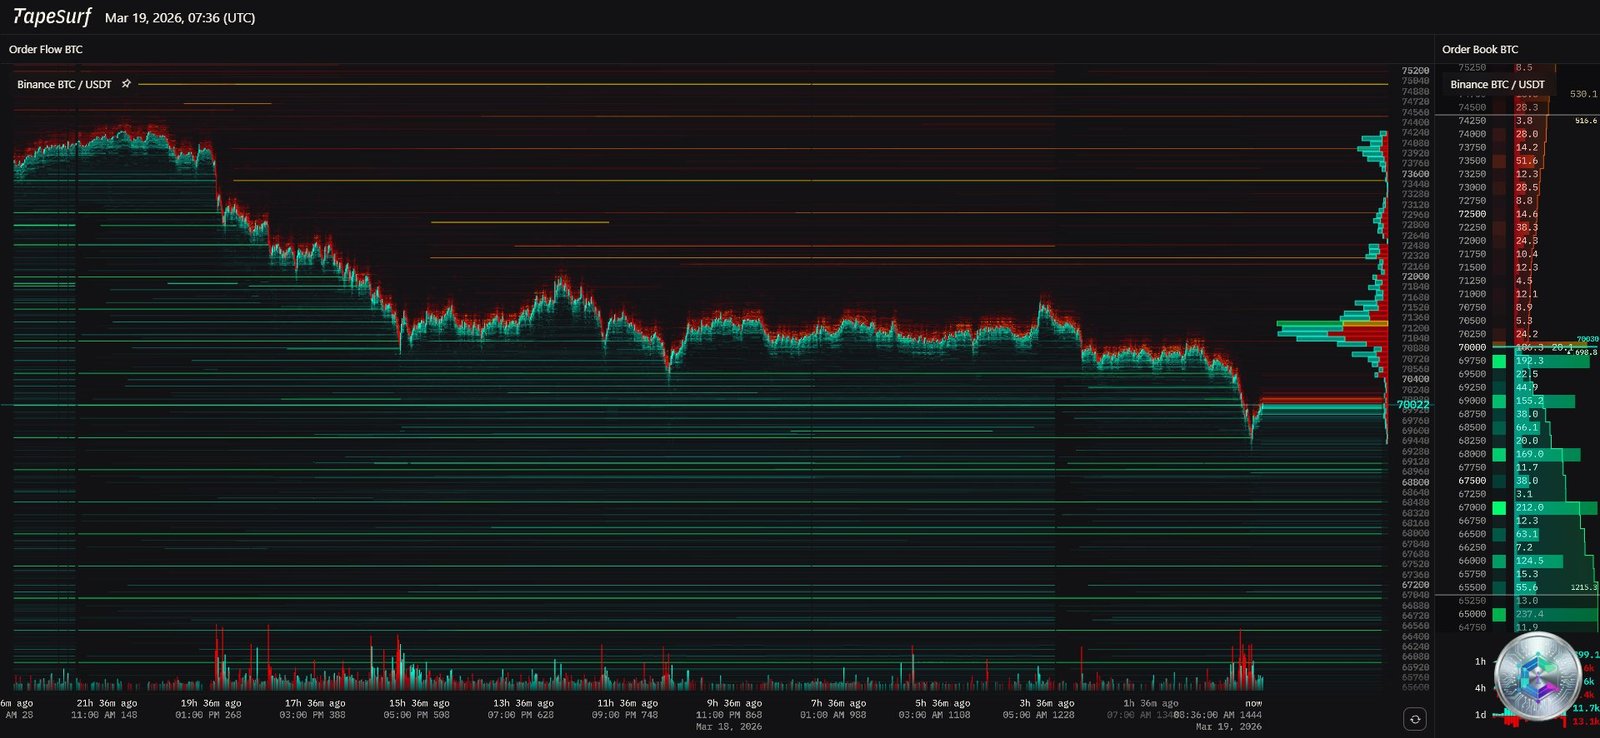The width and height of the screenshot is (1600, 738).
Task: Select the 4h timeframe in the order book
Action: click(x=1480, y=688)
